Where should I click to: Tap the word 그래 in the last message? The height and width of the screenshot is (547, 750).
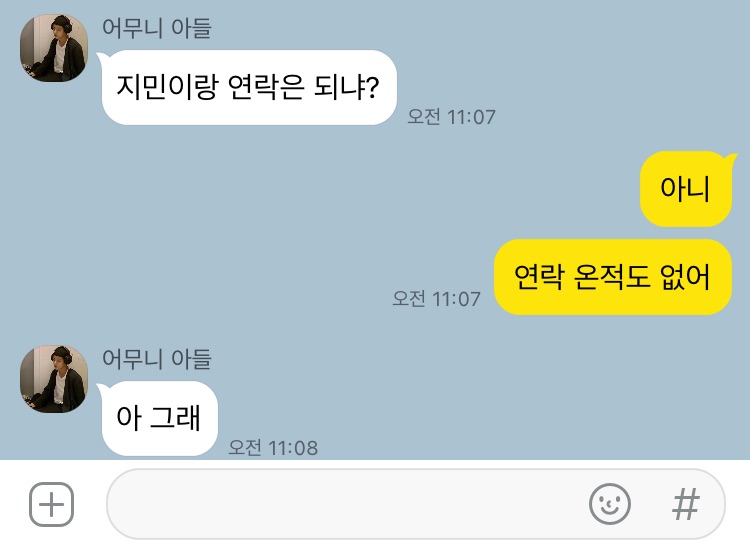[175, 417]
